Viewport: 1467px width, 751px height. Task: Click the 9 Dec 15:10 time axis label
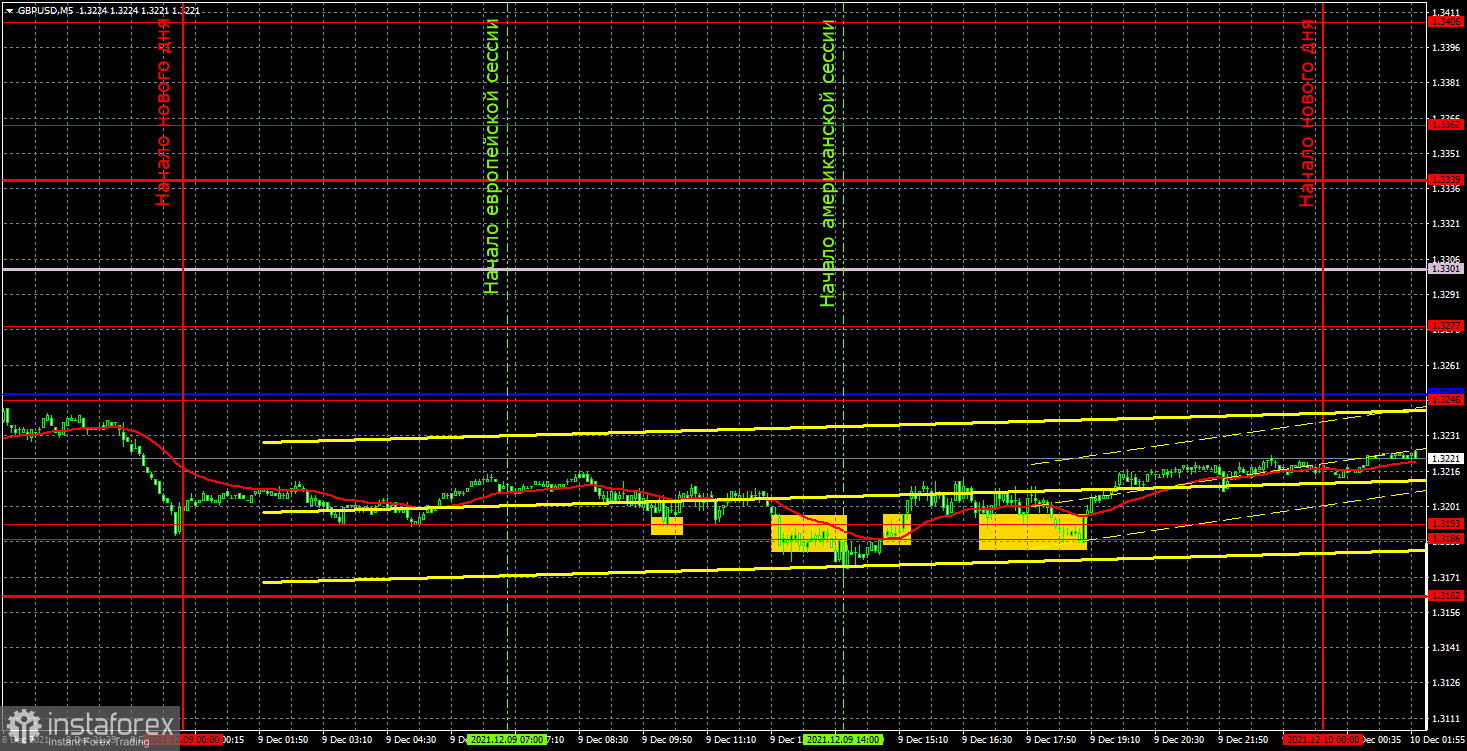(x=923, y=740)
